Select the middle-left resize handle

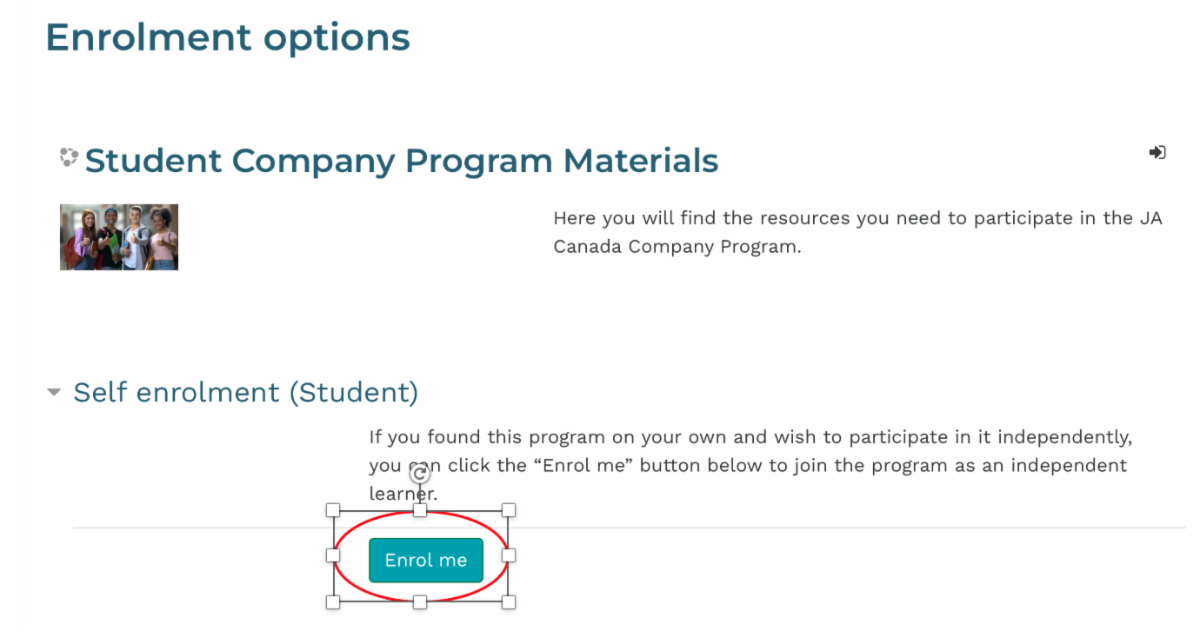[334, 555]
